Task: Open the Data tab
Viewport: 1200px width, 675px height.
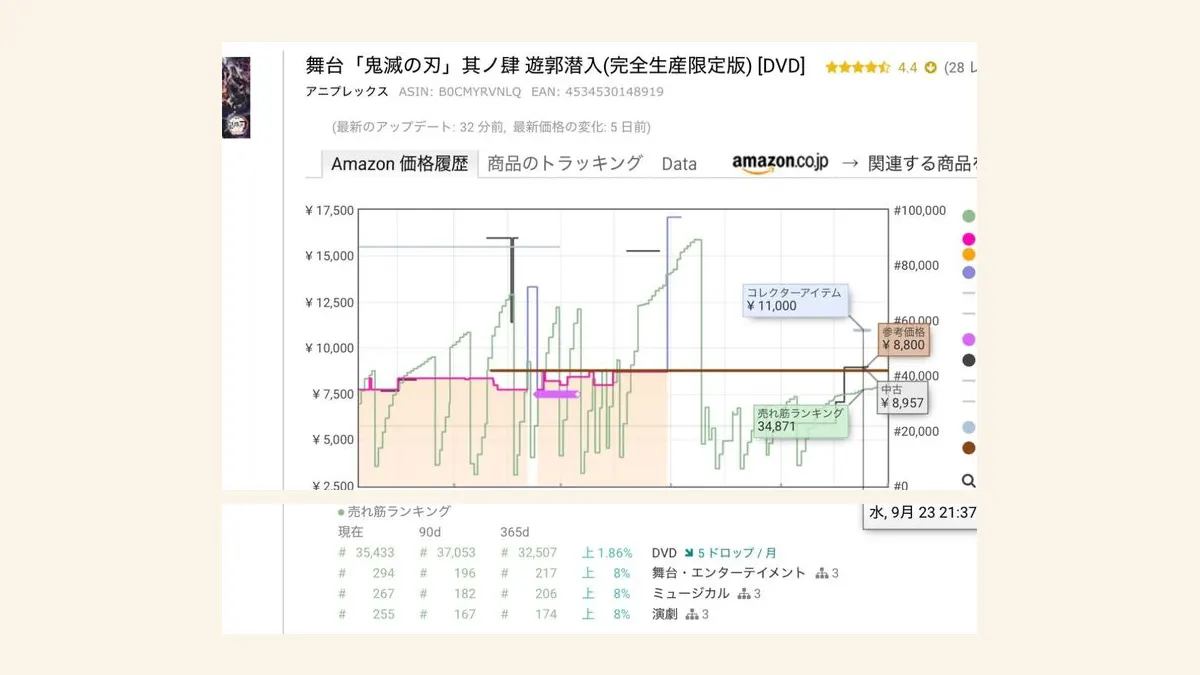Action: (679, 164)
